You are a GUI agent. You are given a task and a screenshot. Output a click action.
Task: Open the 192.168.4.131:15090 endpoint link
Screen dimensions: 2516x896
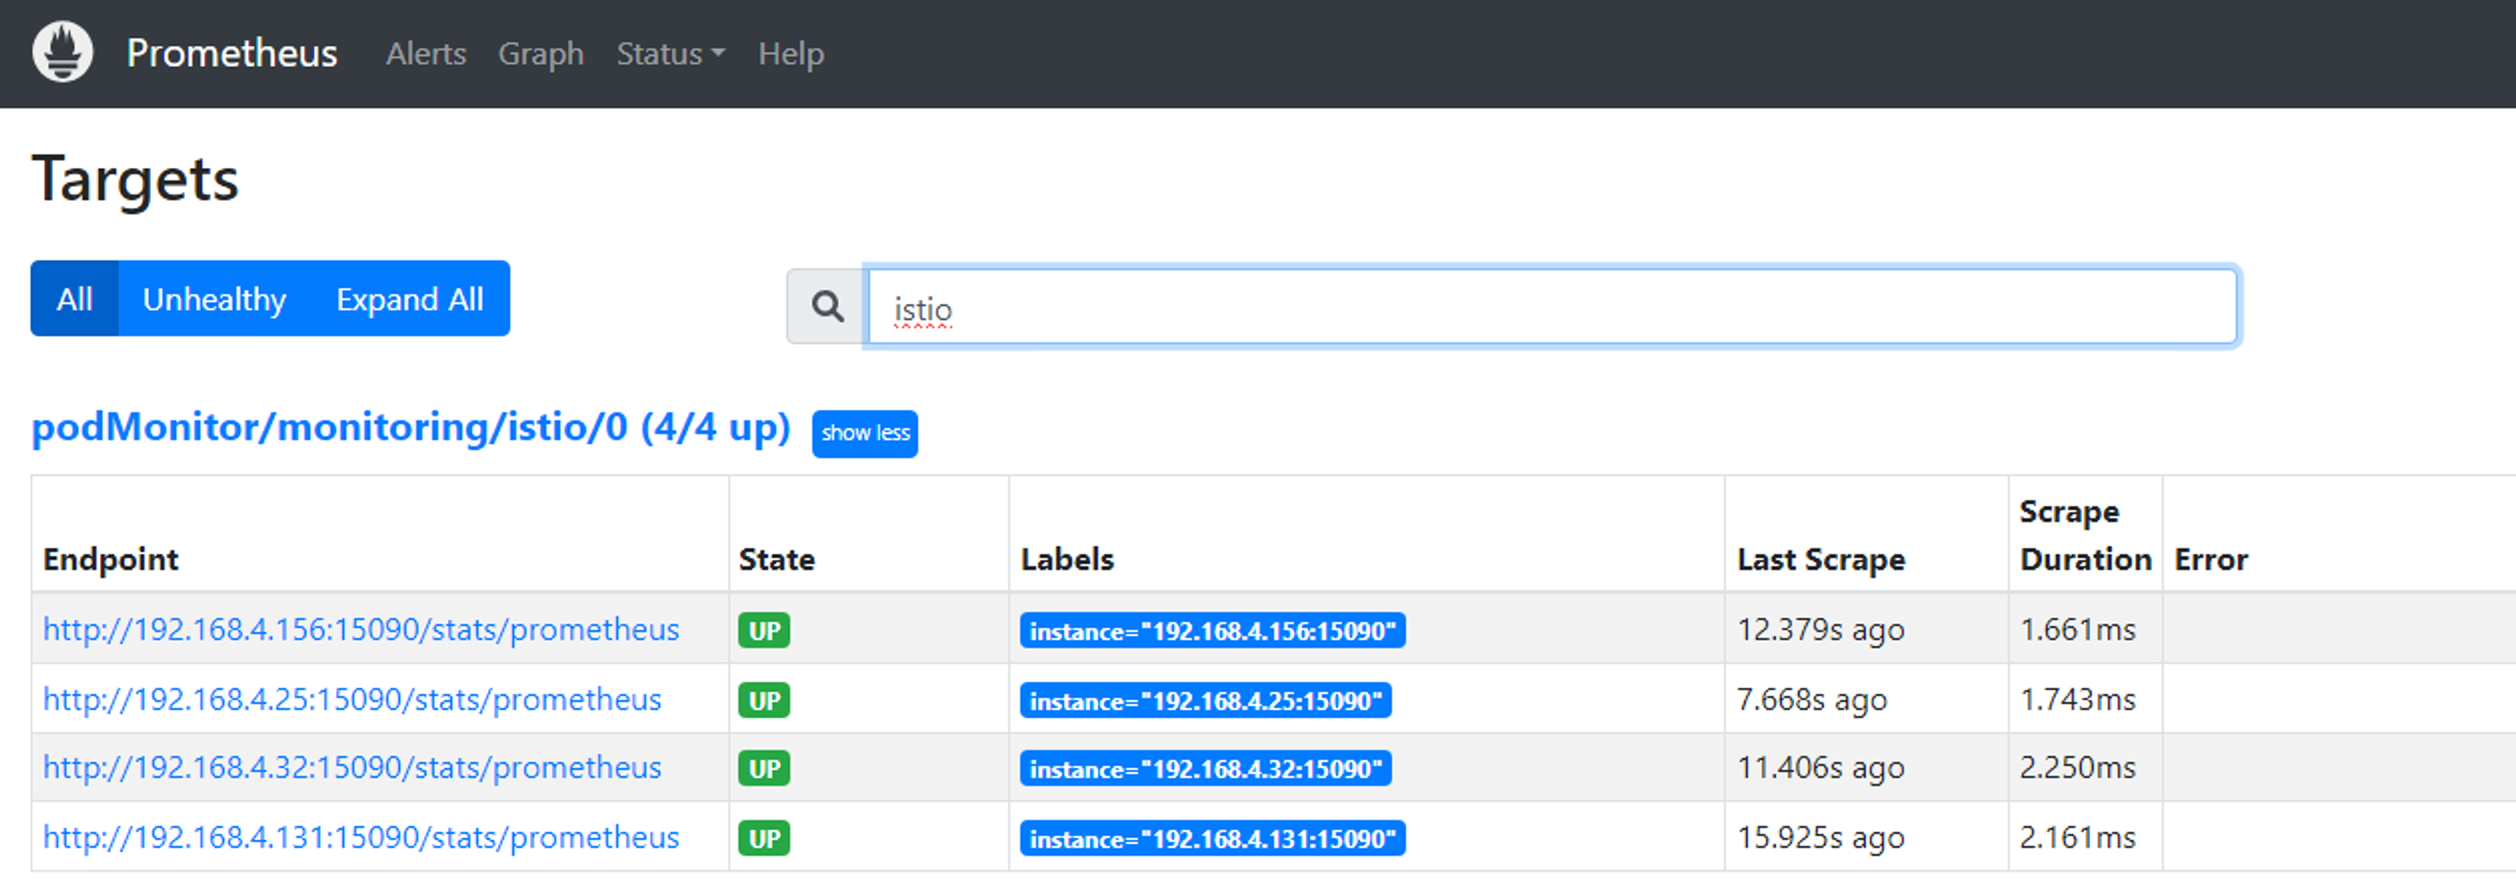click(361, 838)
